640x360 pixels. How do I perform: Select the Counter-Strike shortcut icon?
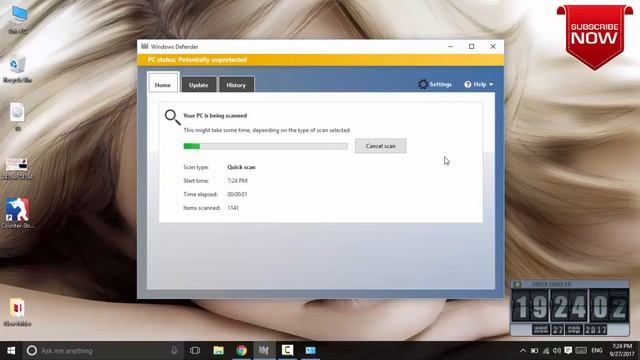point(17,213)
